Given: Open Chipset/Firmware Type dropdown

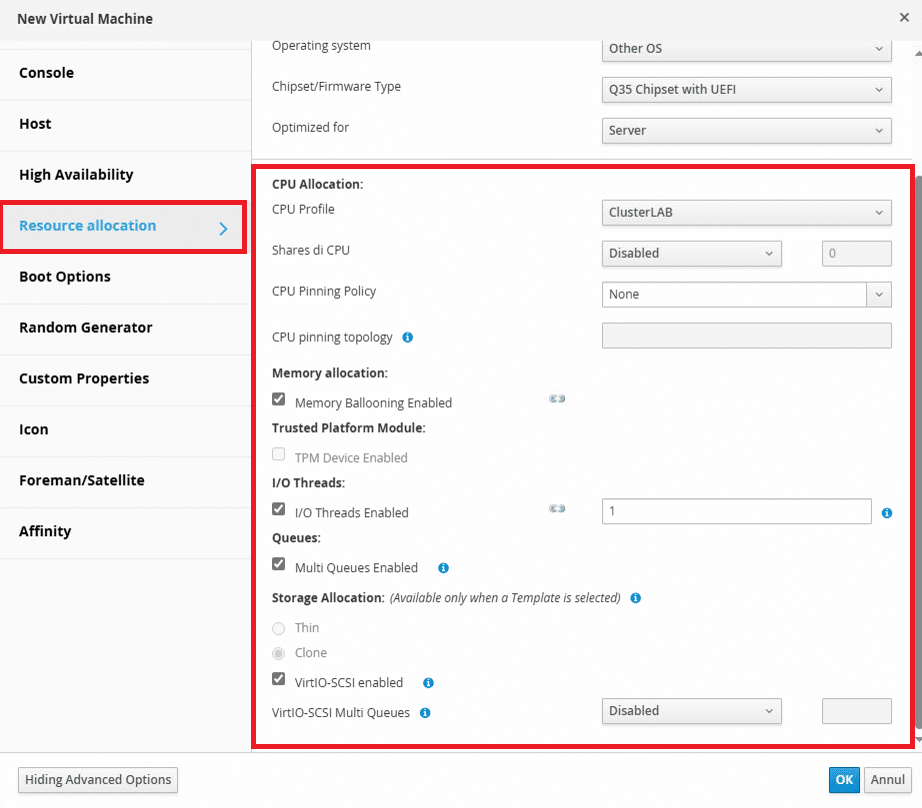Looking at the screenshot, I should pyautogui.click(x=746, y=89).
